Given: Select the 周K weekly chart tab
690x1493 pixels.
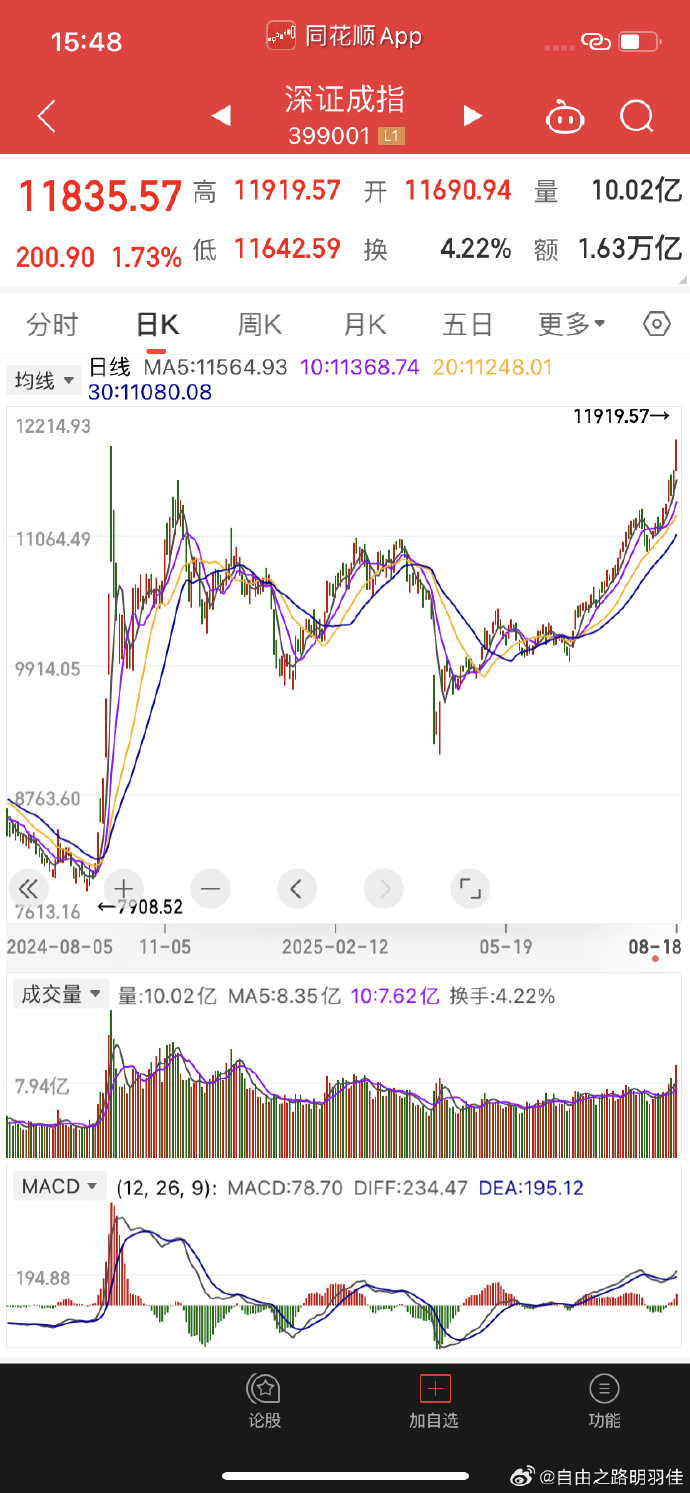Looking at the screenshot, I should point(259,324).
